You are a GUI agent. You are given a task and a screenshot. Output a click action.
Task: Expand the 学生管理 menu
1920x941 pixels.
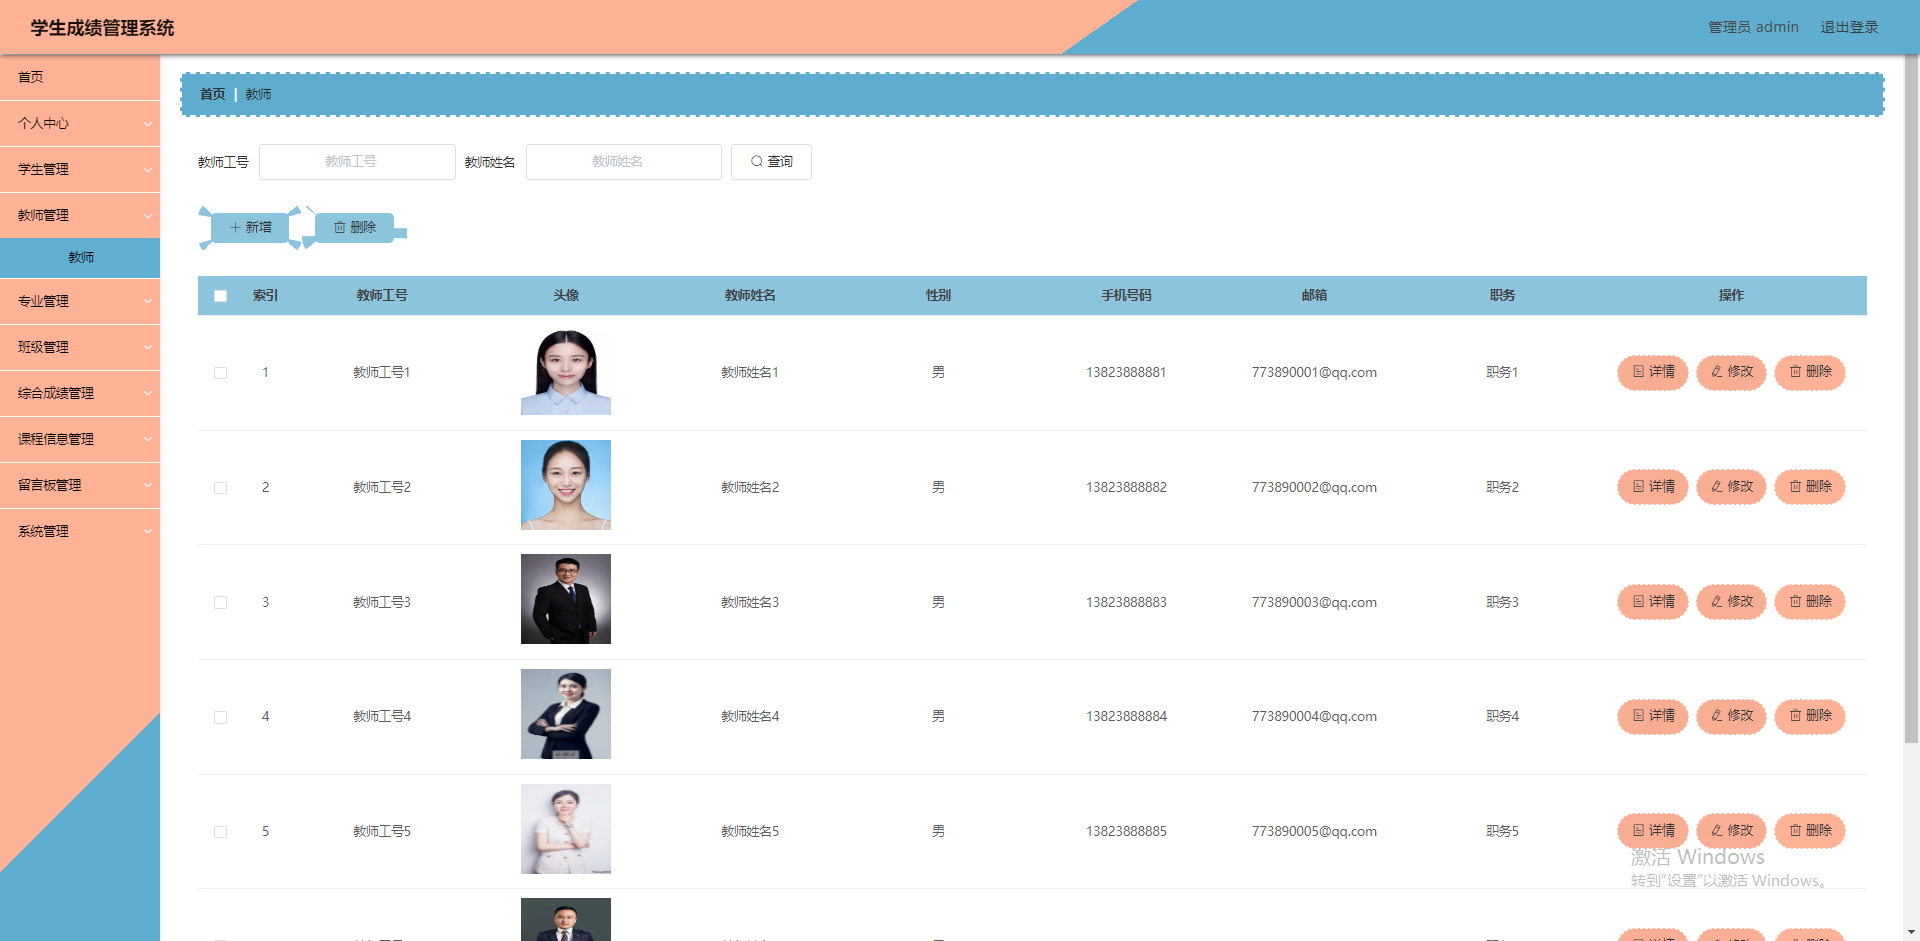click(x=80, y=169)
